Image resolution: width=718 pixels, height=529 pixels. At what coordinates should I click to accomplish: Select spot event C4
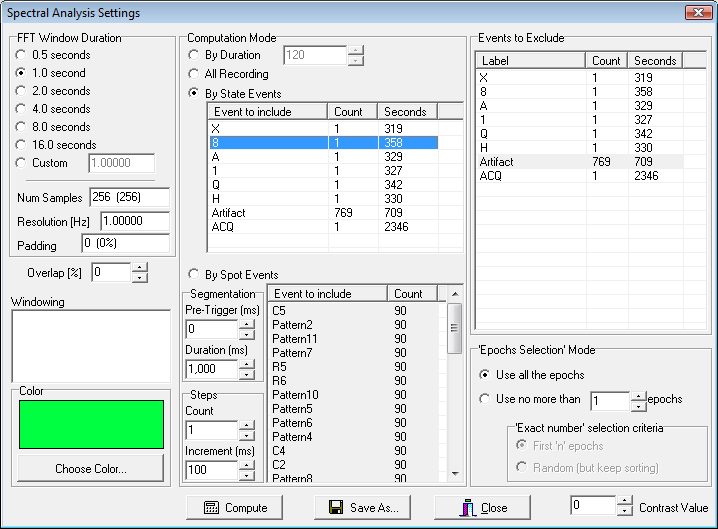(354, 451)
